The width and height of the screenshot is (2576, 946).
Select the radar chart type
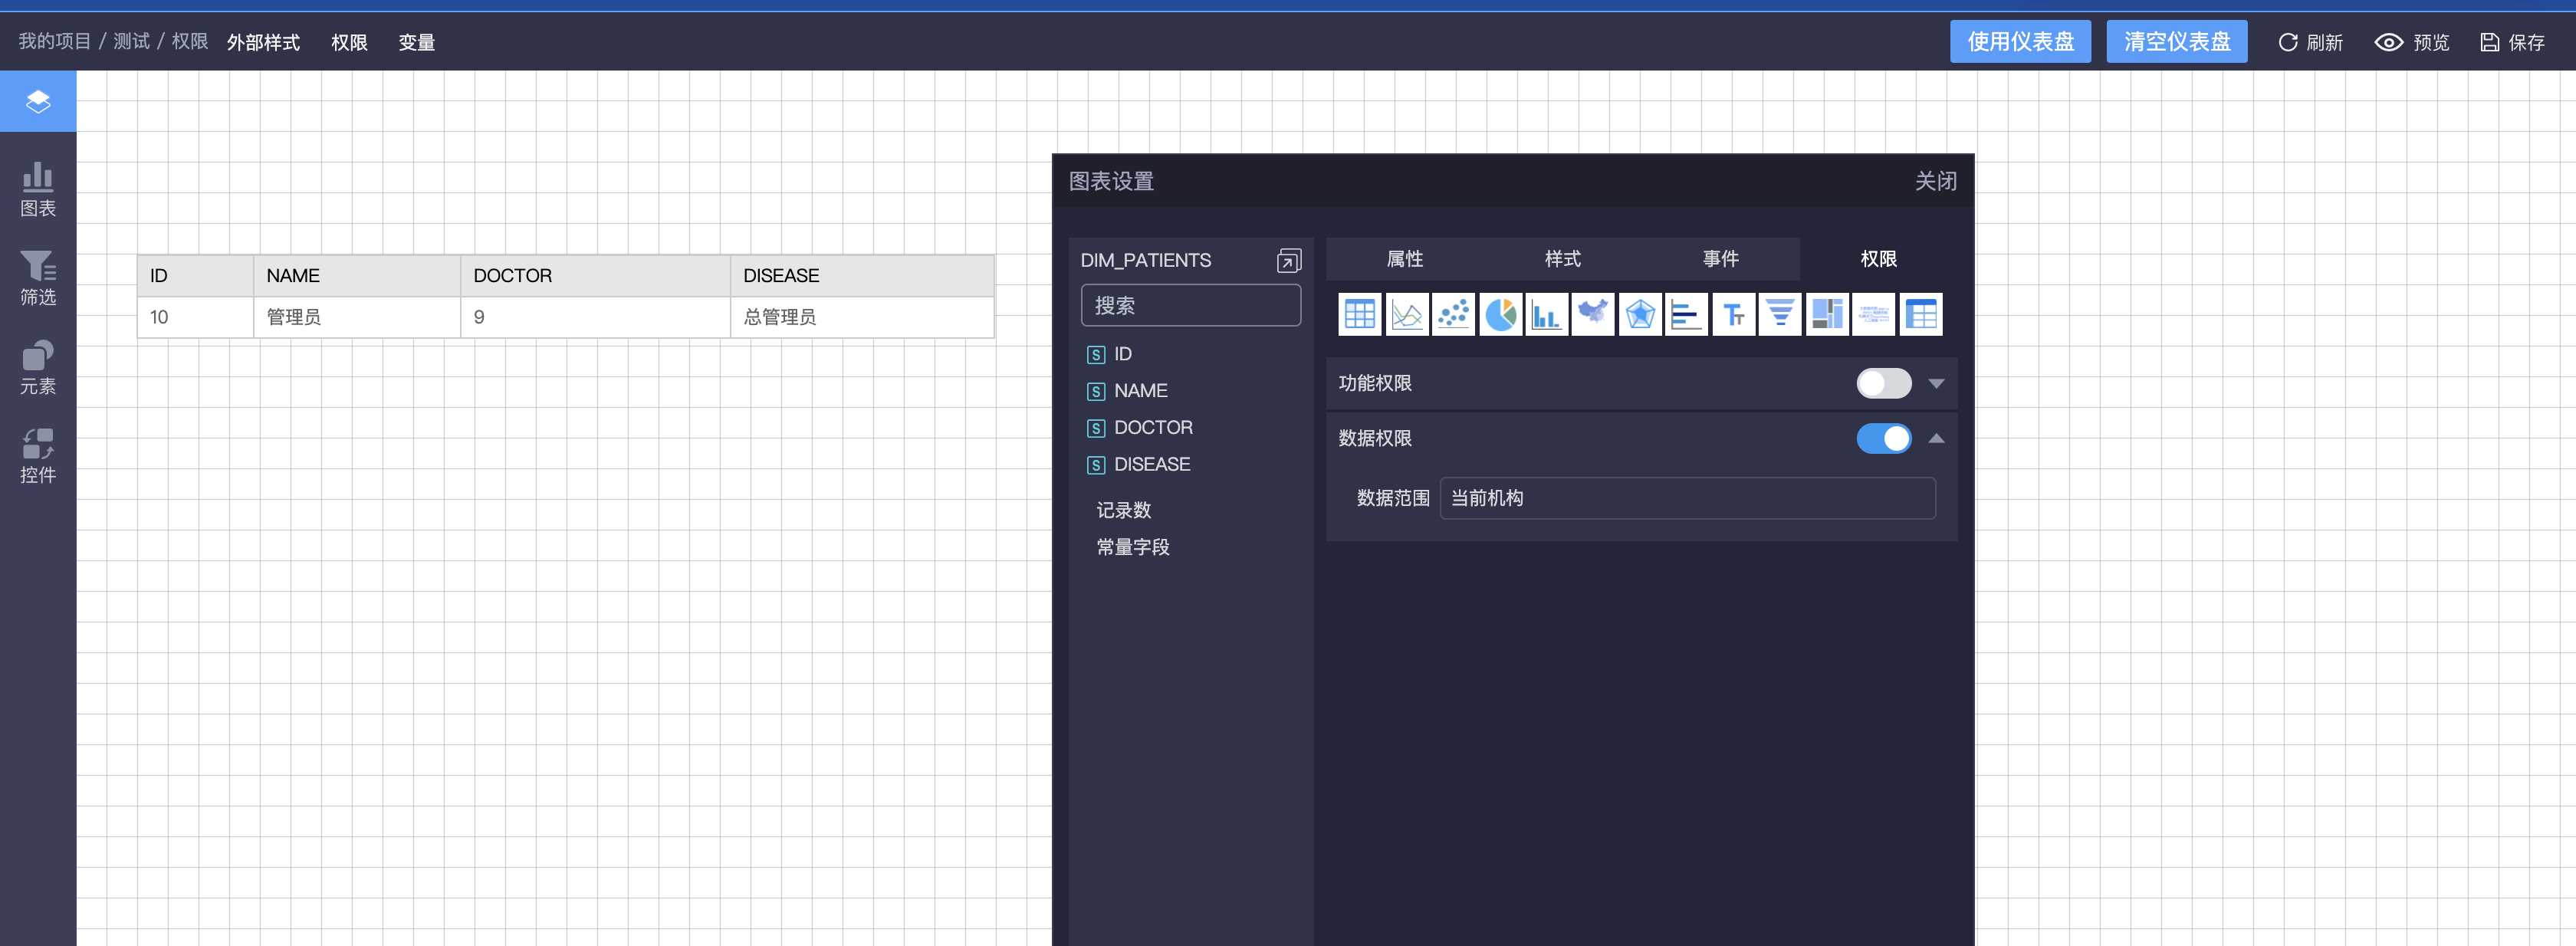tap(1640, 314)
